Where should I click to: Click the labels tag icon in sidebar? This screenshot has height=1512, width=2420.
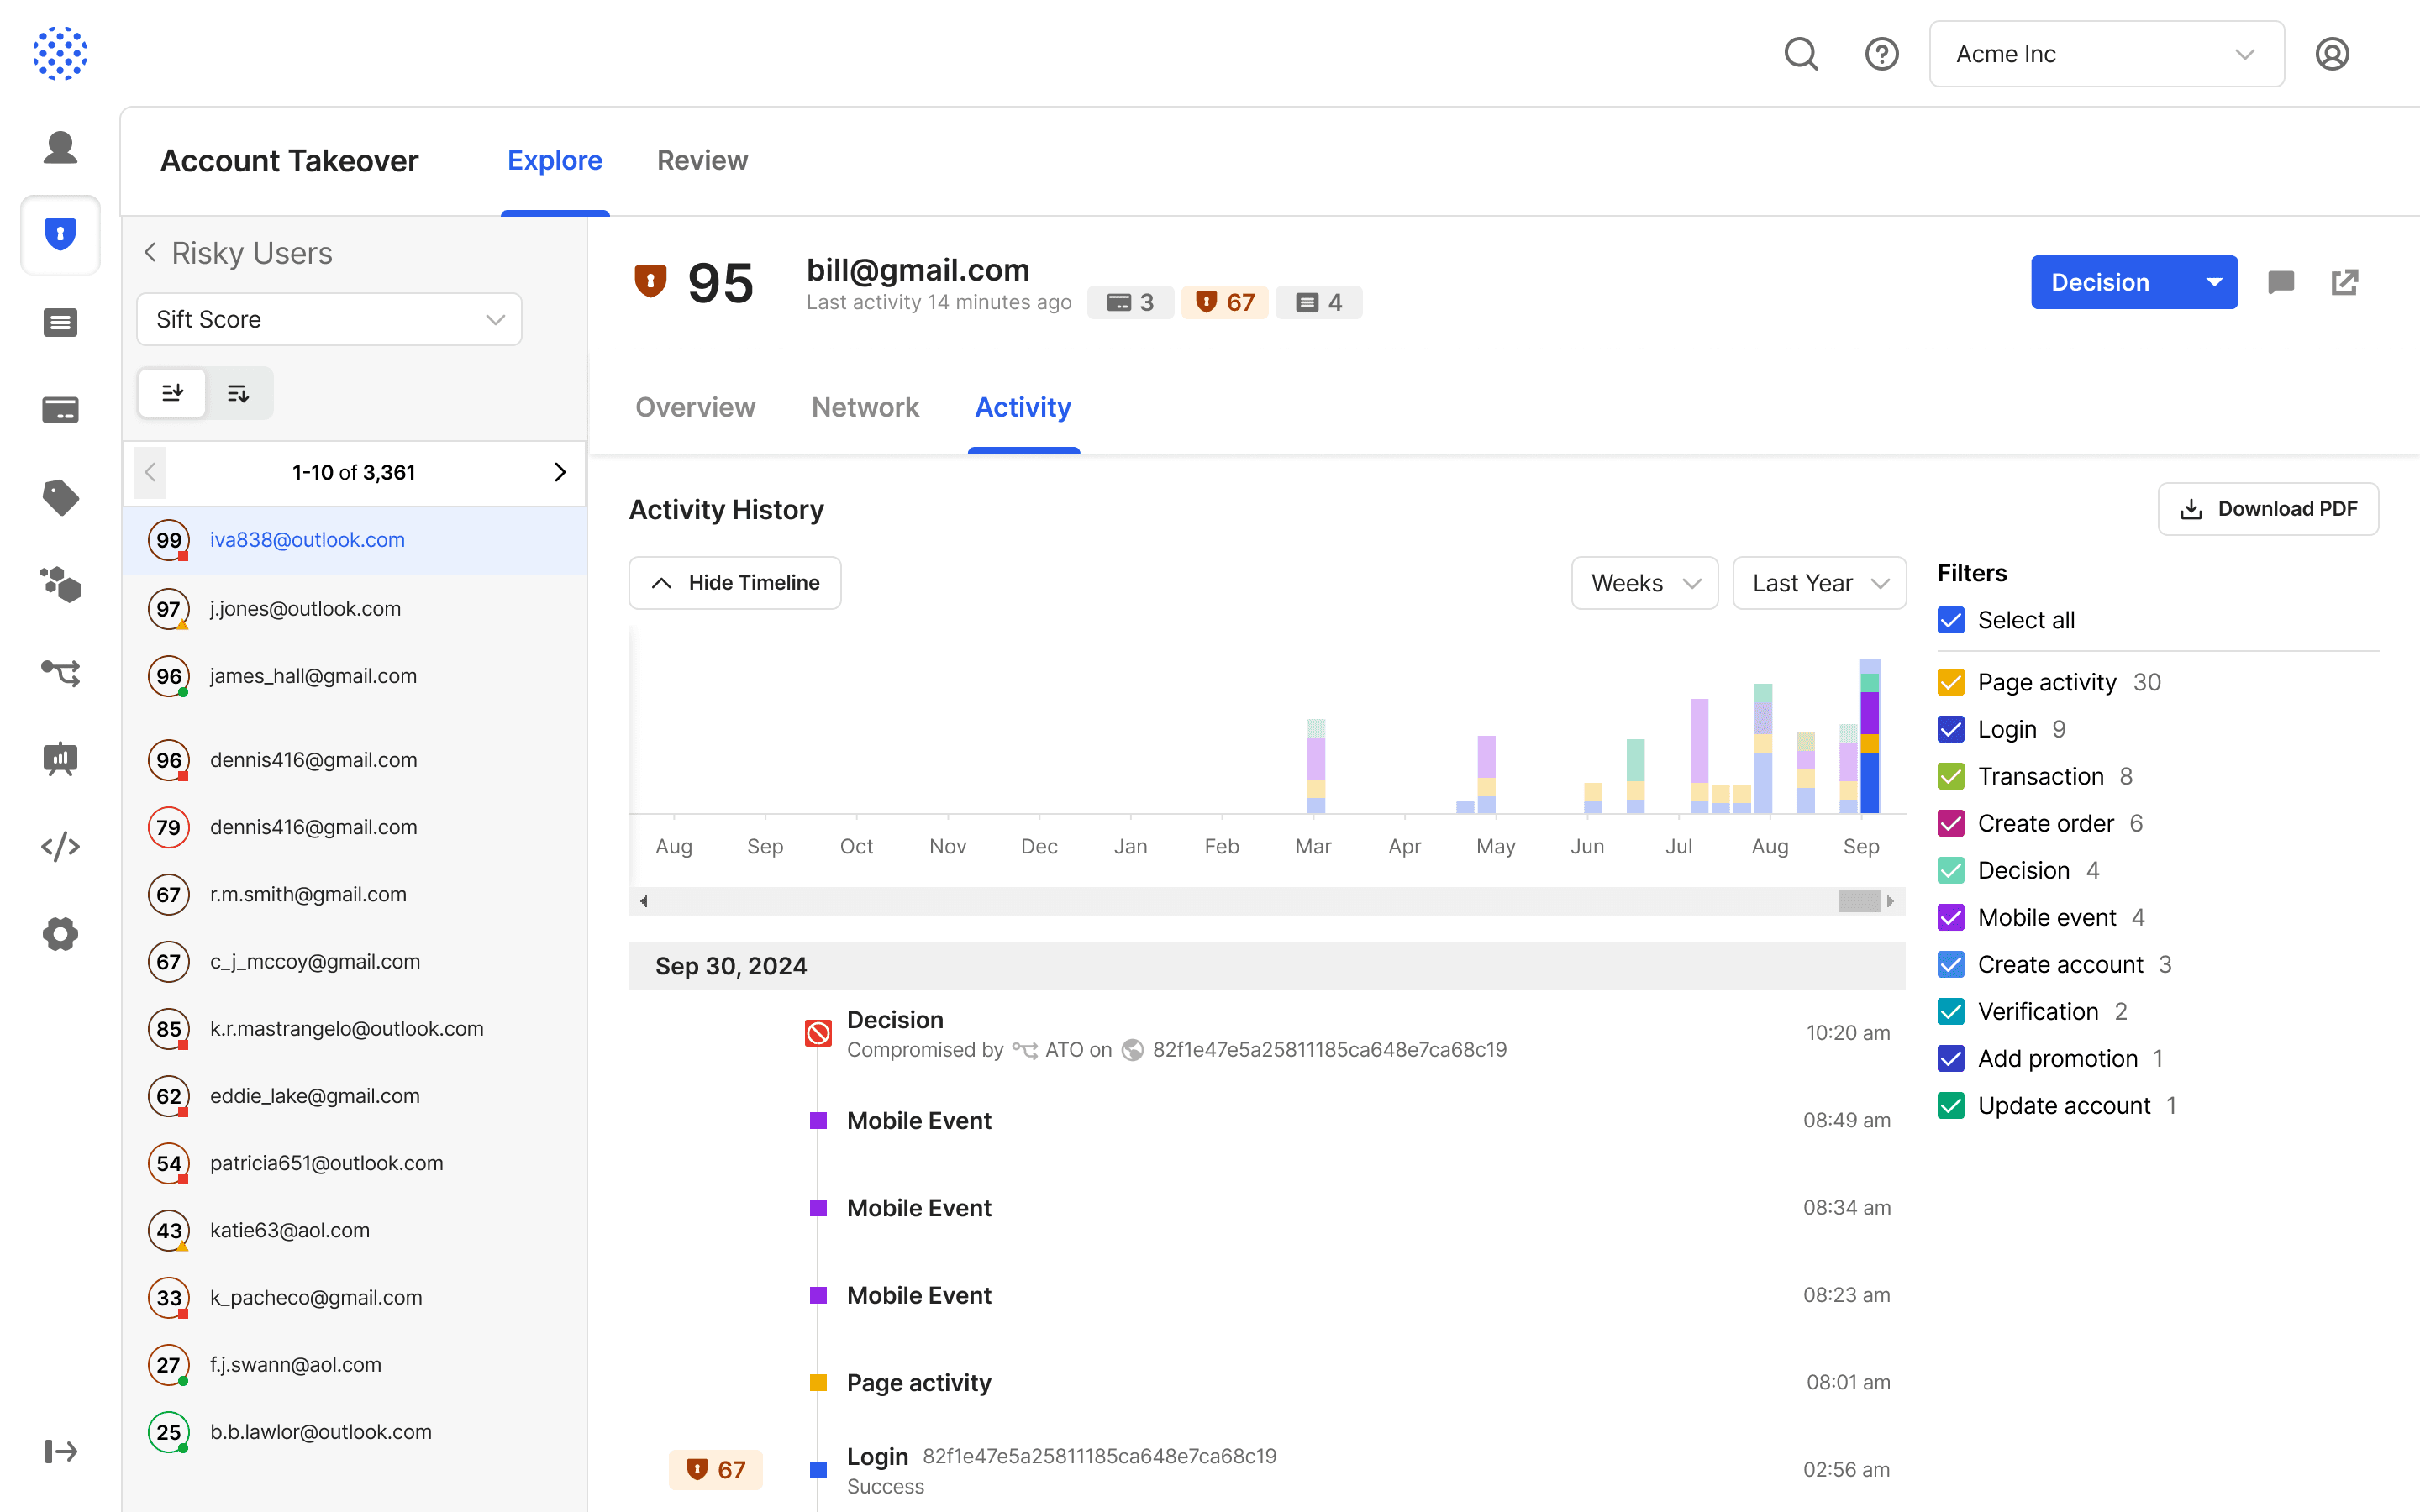point(60,497)
